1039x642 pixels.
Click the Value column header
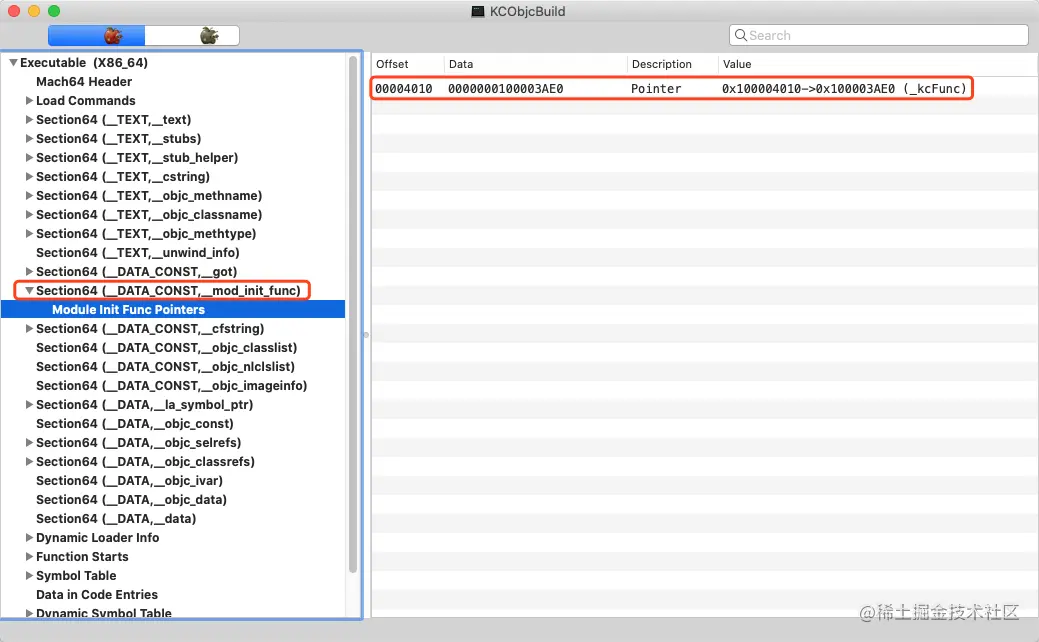coord(877,64)
